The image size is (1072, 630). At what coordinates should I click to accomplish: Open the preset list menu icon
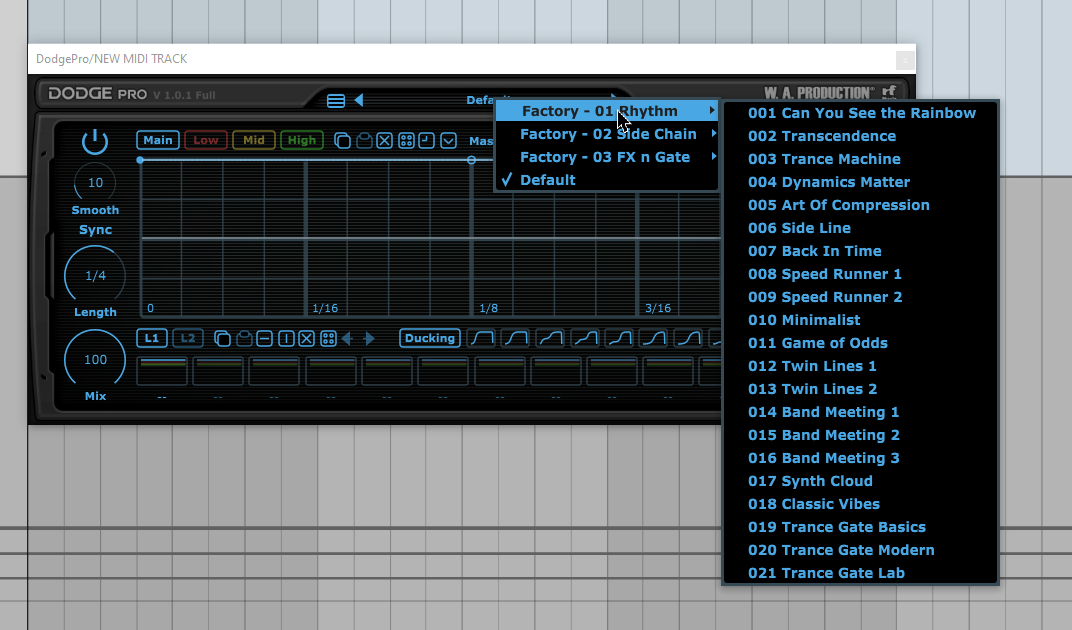(x=336, y=100)
